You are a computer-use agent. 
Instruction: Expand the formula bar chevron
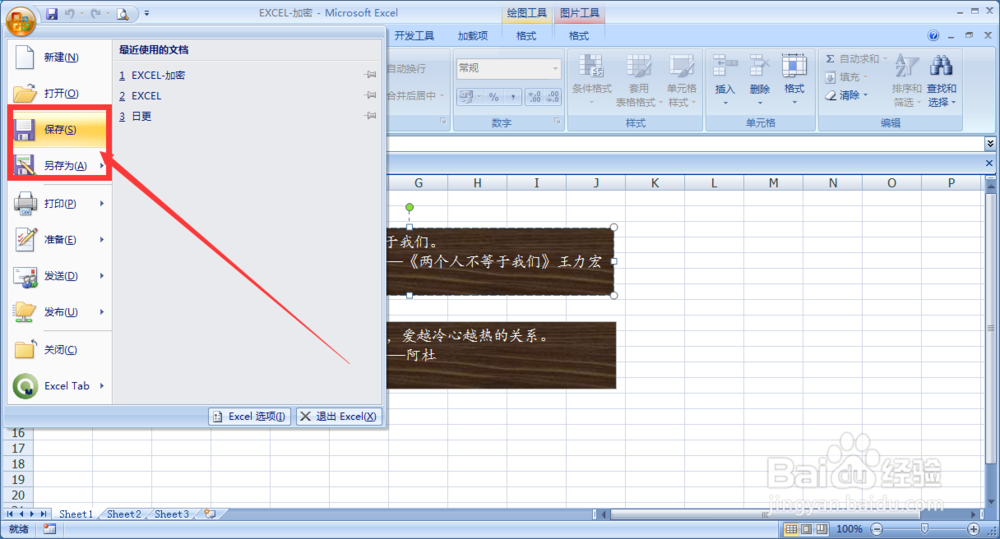[x=990, y=144]
